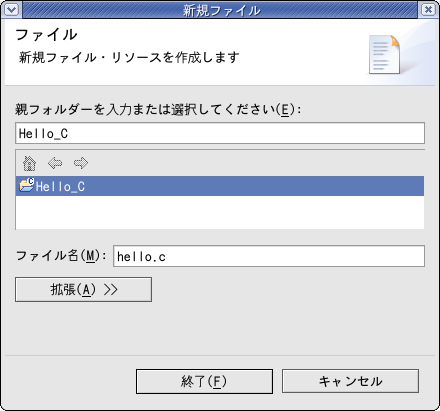440x411 pixels.
Task: Click empty space below Hello_C in tree
Action: 220,212
